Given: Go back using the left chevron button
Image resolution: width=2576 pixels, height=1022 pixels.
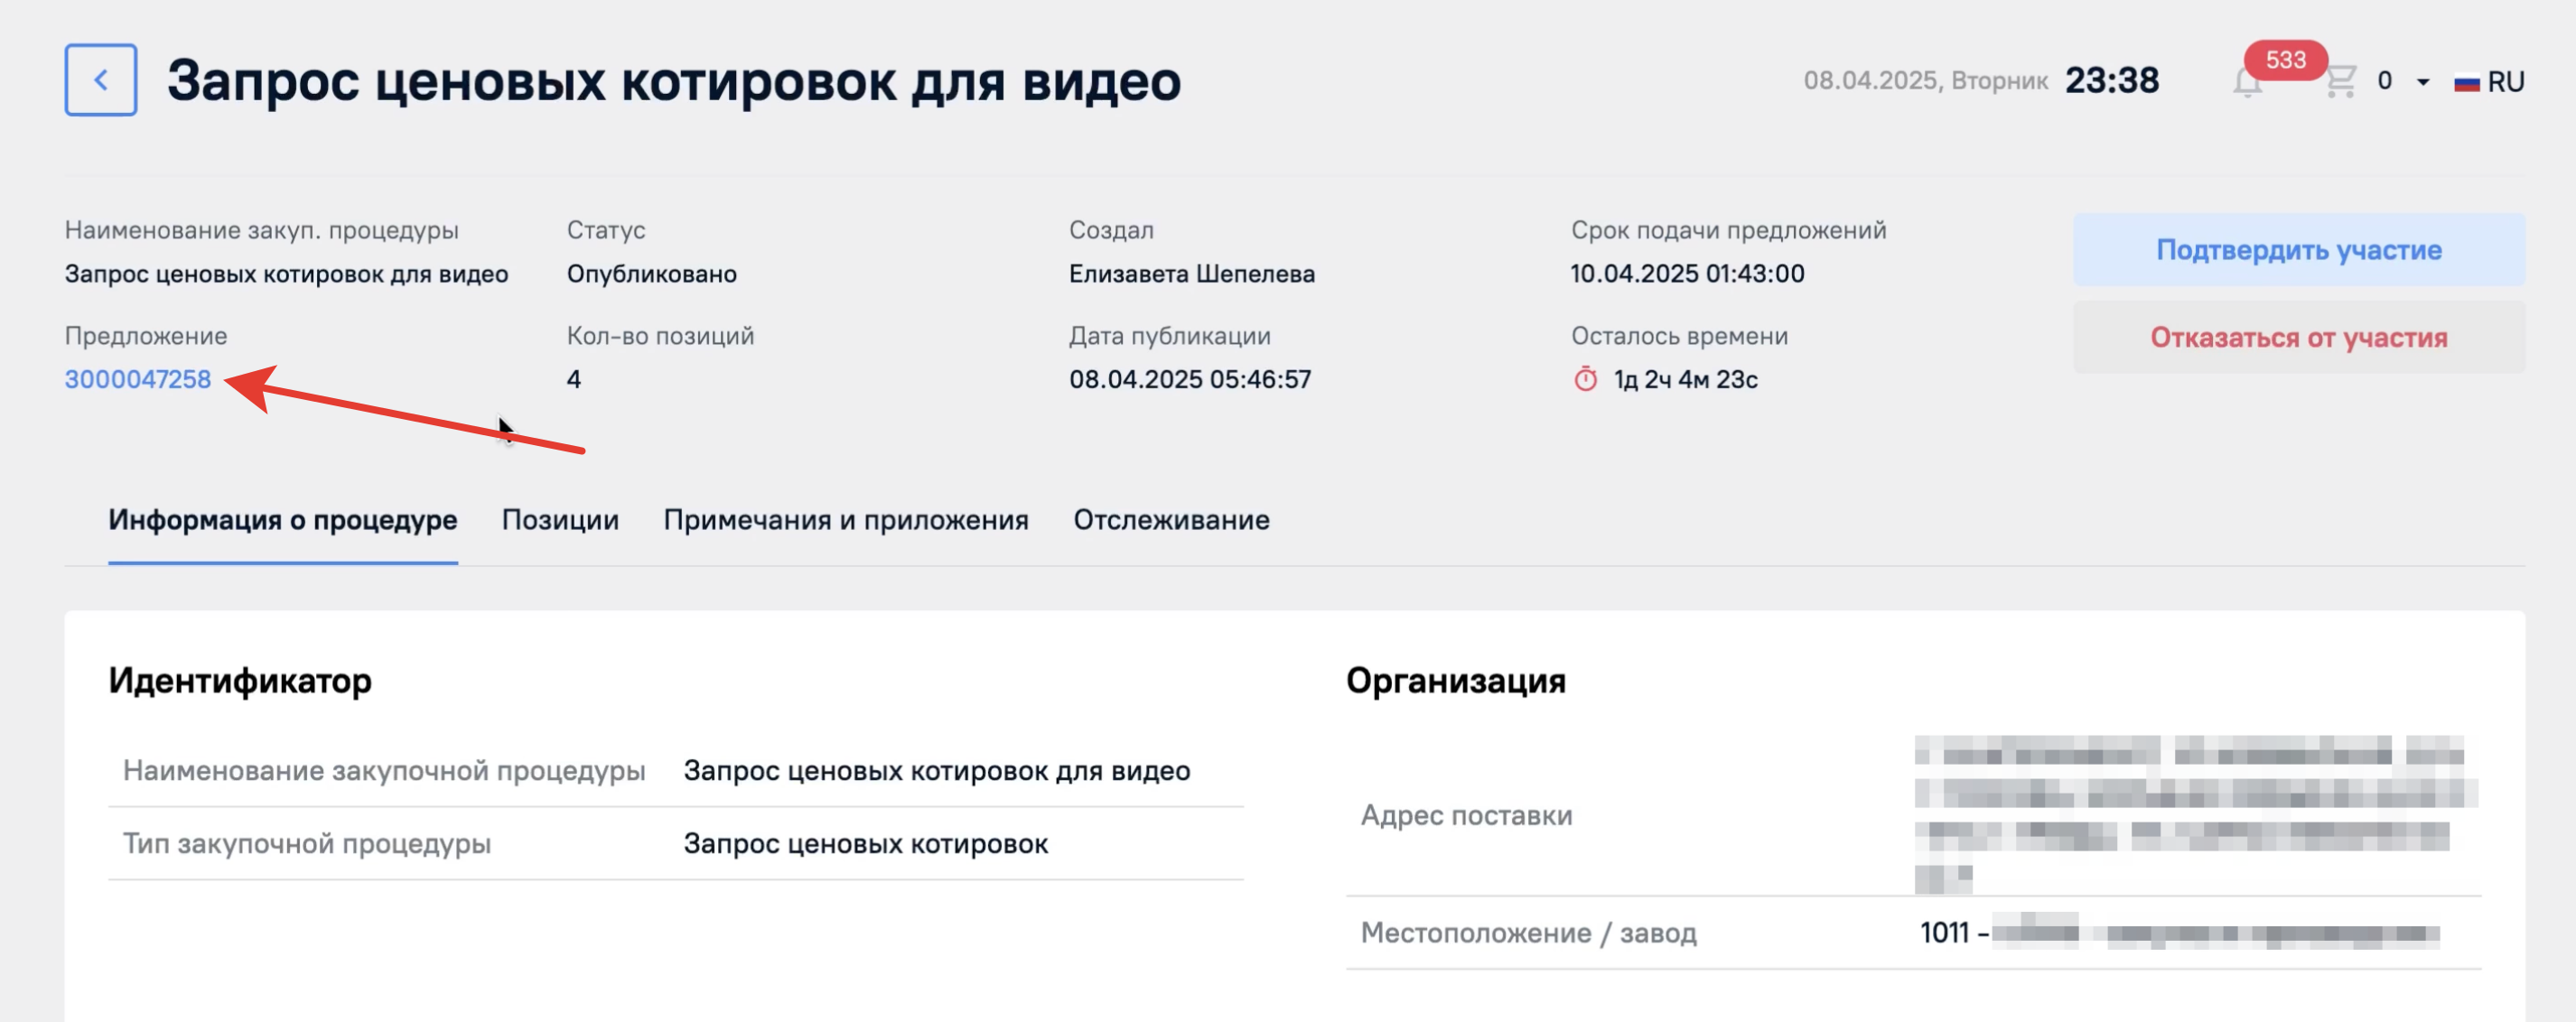Looking at the screenshot, I should (101, 80).
